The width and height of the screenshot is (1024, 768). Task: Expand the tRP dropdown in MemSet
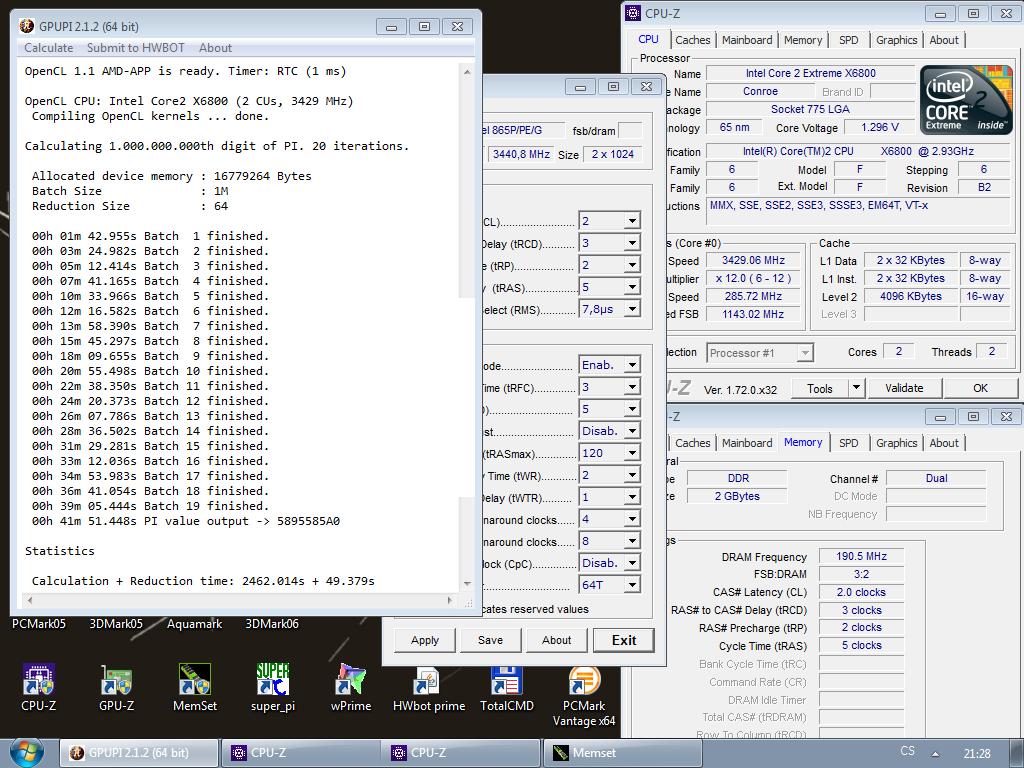(632, 265)
